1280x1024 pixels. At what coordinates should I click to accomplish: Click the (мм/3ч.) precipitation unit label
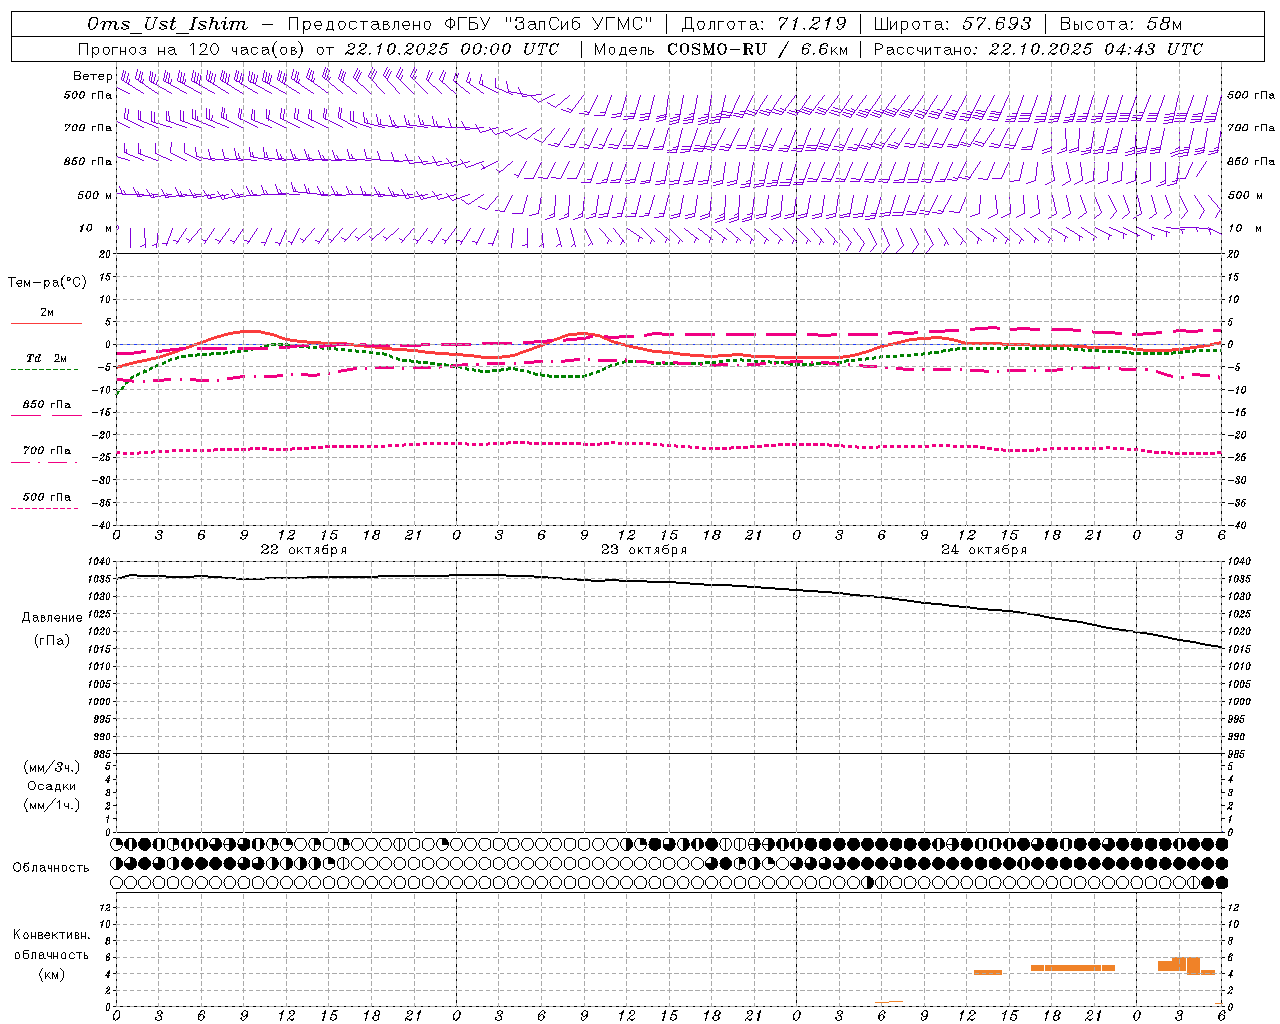point(52,767)
